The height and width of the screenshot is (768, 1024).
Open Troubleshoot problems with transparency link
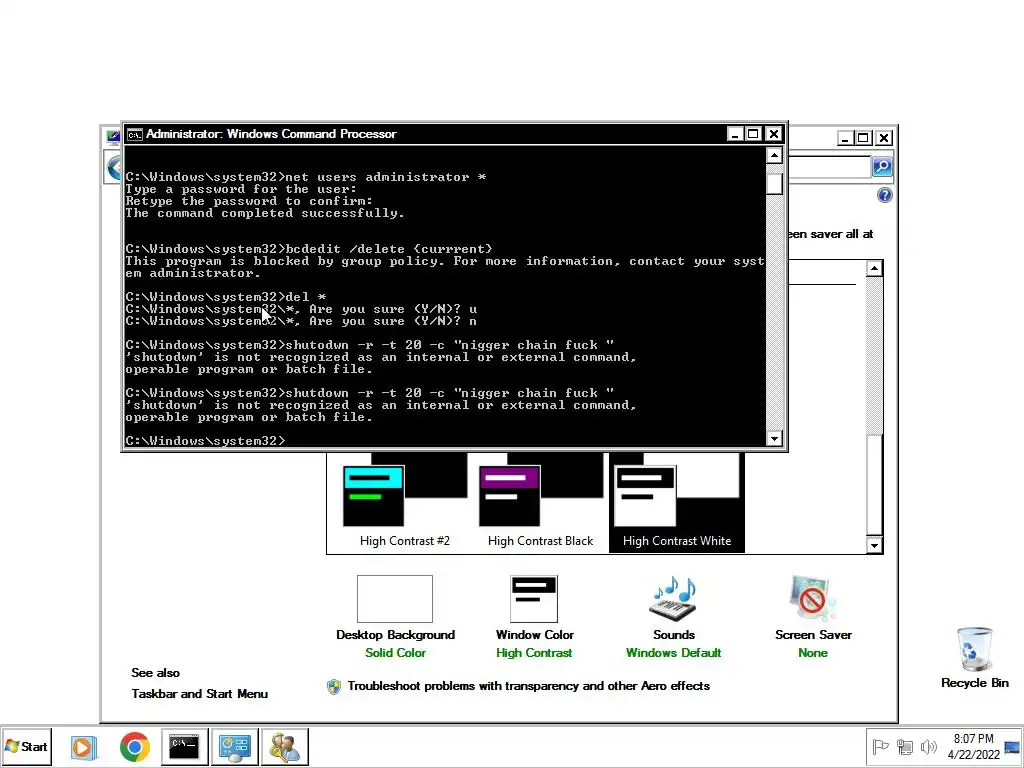tap(528, 686)
